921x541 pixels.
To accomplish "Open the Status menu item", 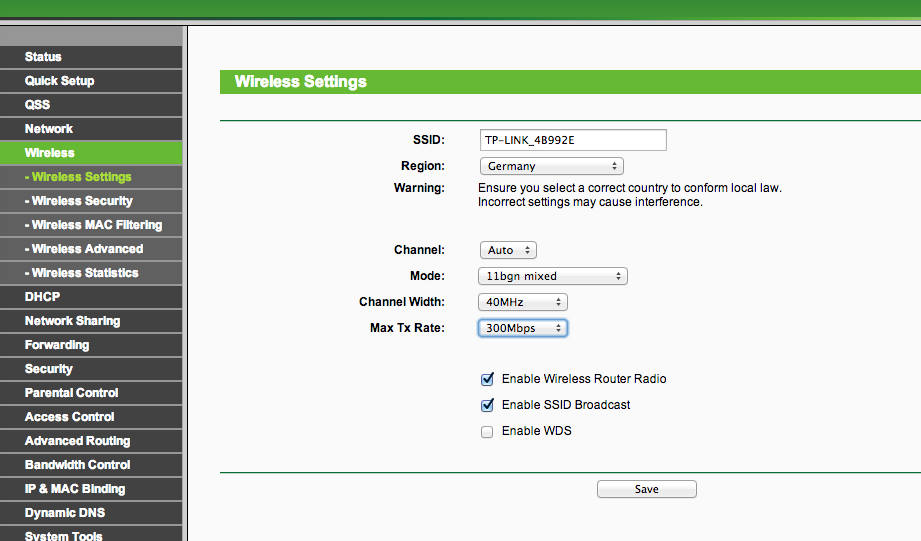I will [x=91, y=57].
